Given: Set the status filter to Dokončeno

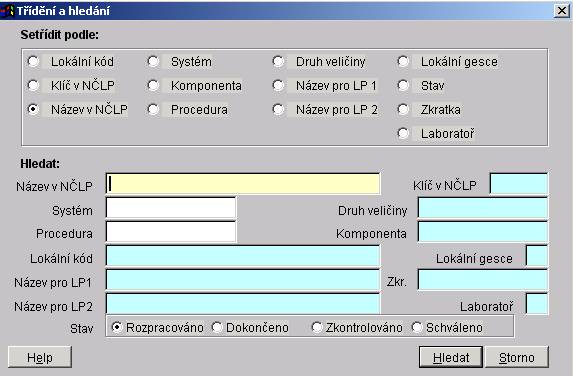Looking at the screenshot, I should tap(217, 327).
